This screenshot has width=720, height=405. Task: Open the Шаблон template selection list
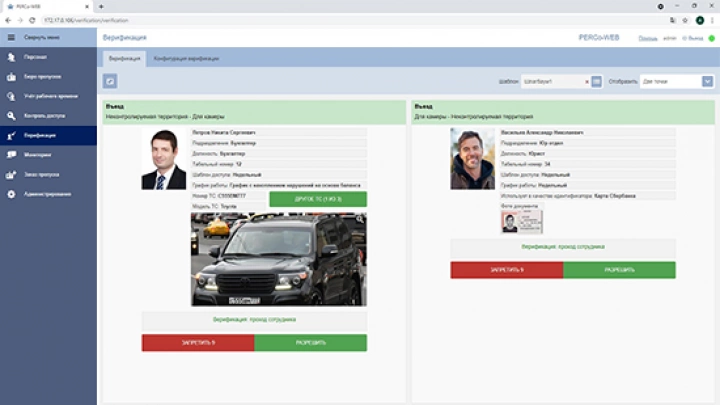click(596, 81)
